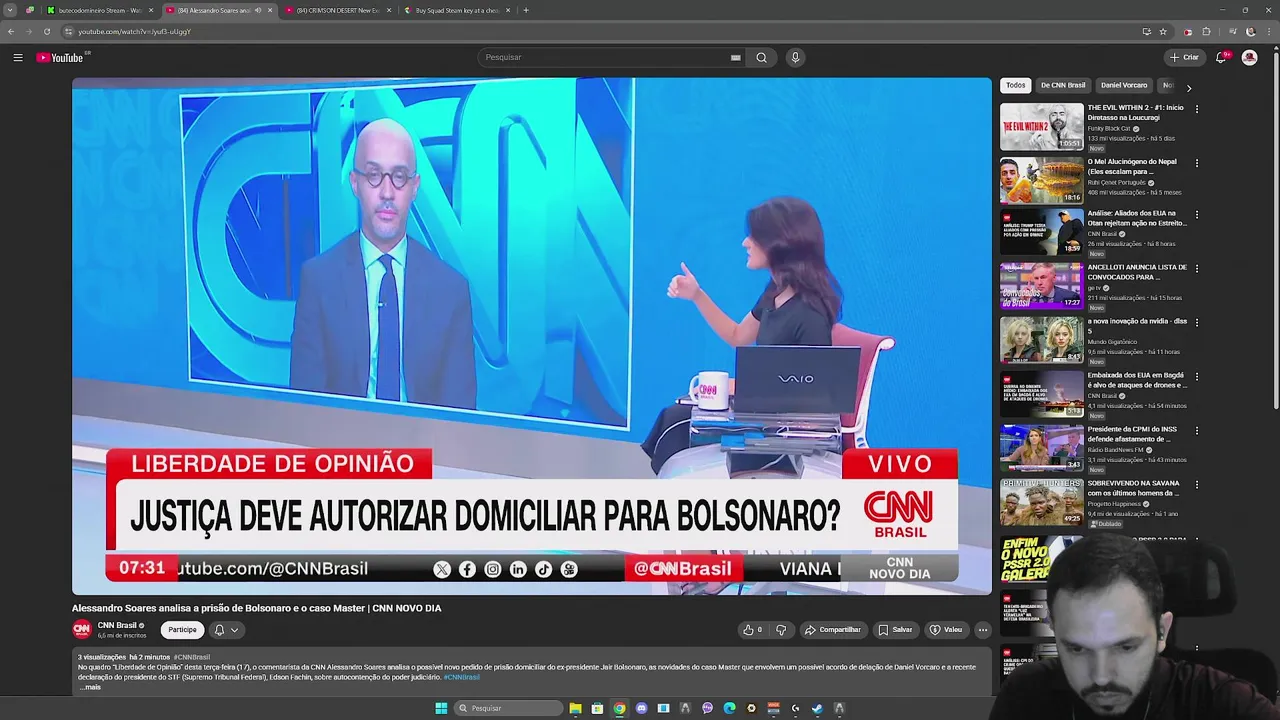
Task: Open the Windows Start menu
Action: [441, 708]
